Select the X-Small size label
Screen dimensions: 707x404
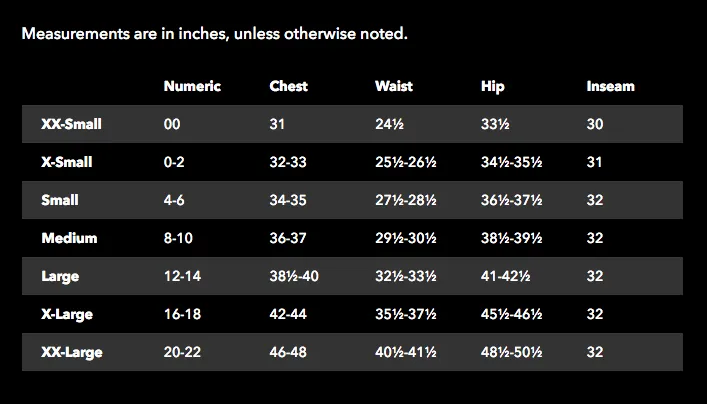point(67,162)
